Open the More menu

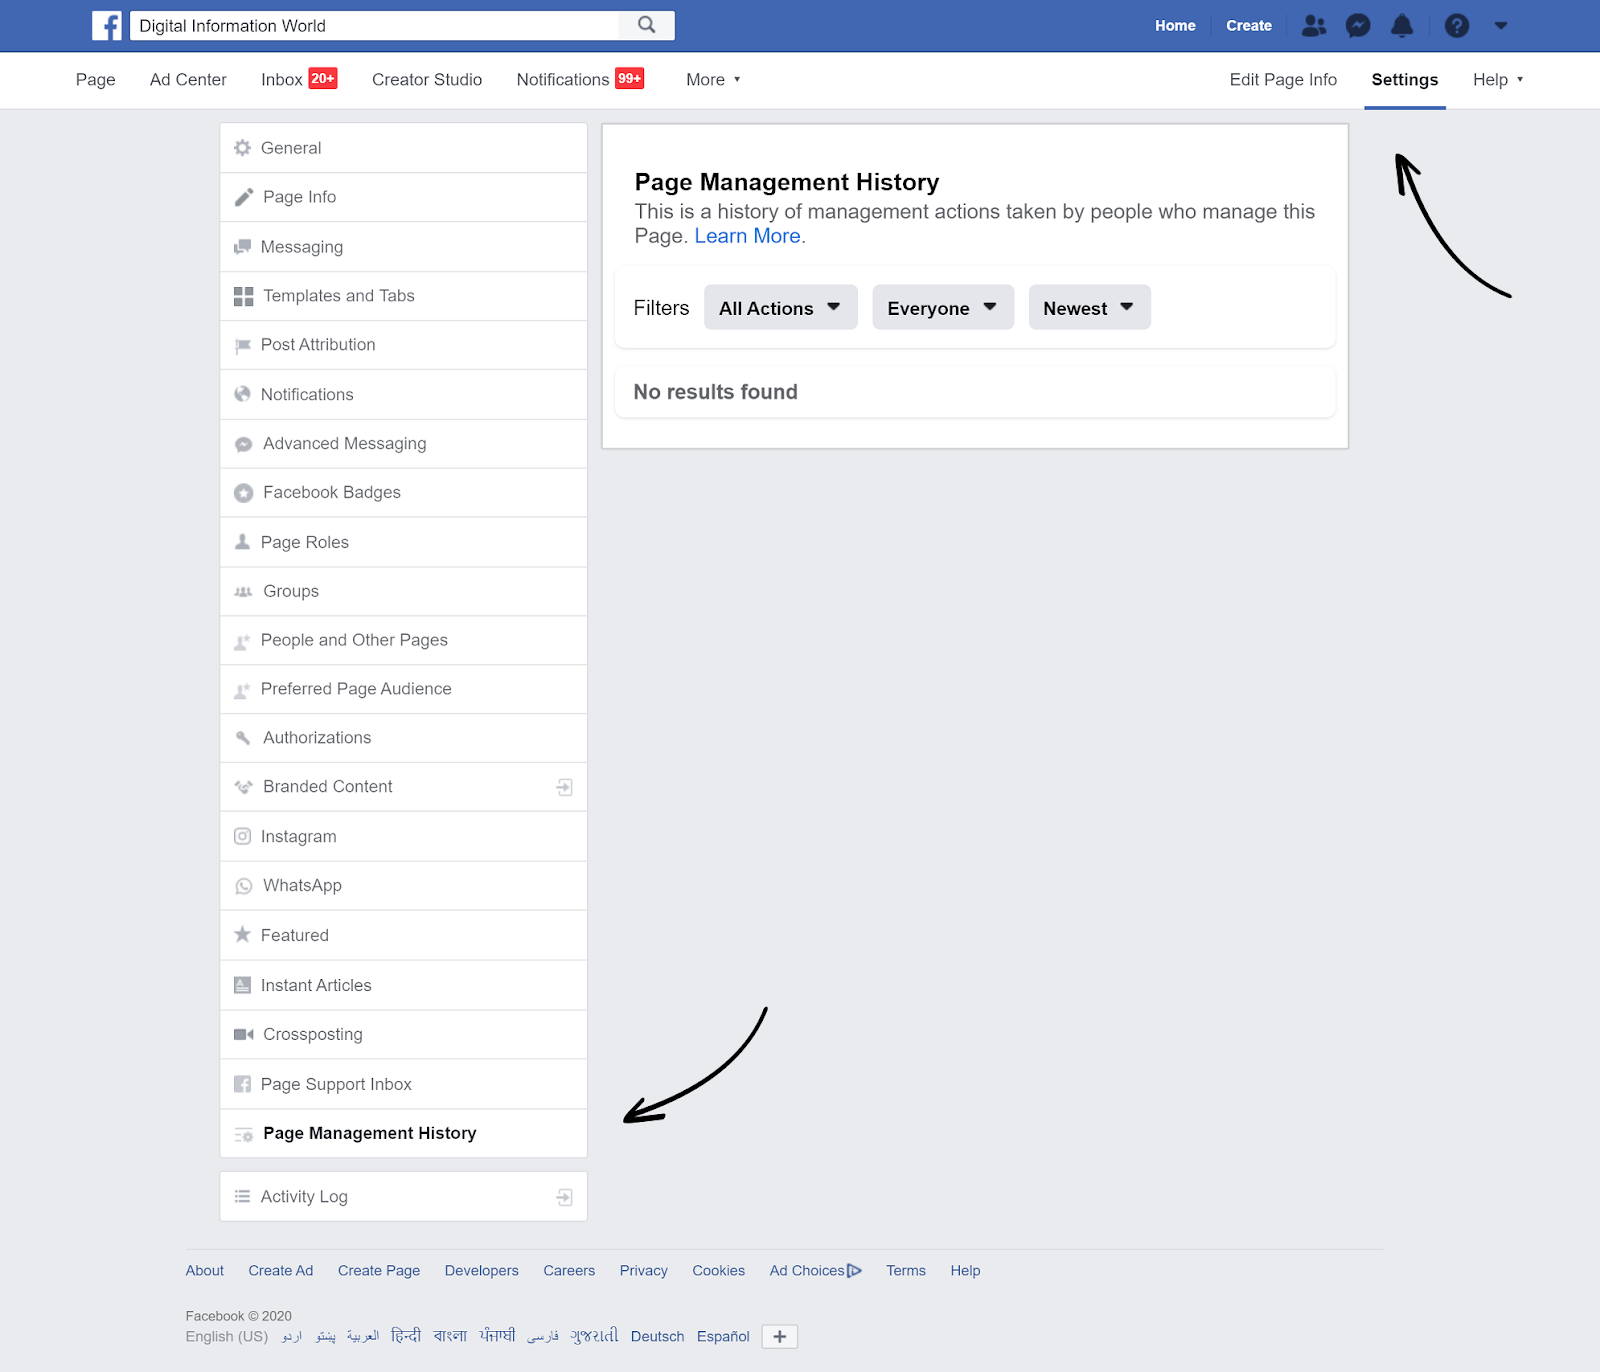point(712,79)
